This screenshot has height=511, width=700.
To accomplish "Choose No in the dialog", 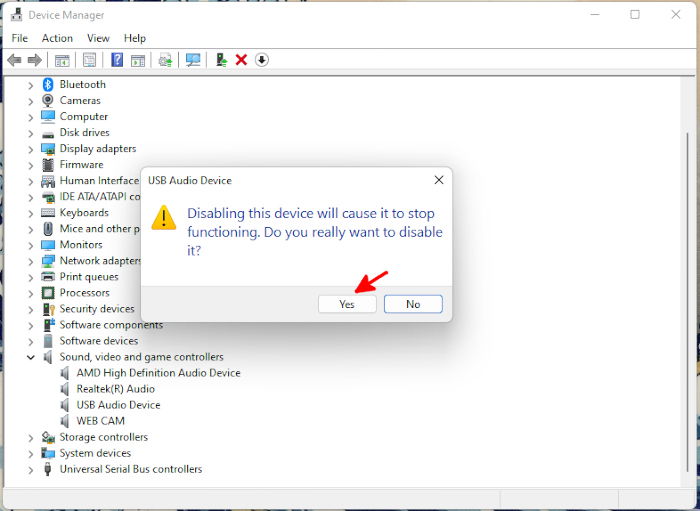I will tap(413, 304).
